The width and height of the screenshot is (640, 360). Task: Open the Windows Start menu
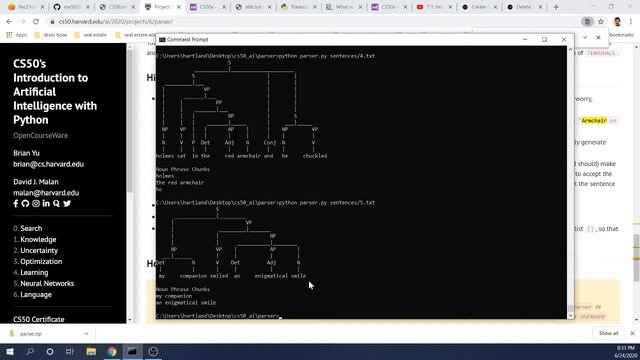[9, 351]
